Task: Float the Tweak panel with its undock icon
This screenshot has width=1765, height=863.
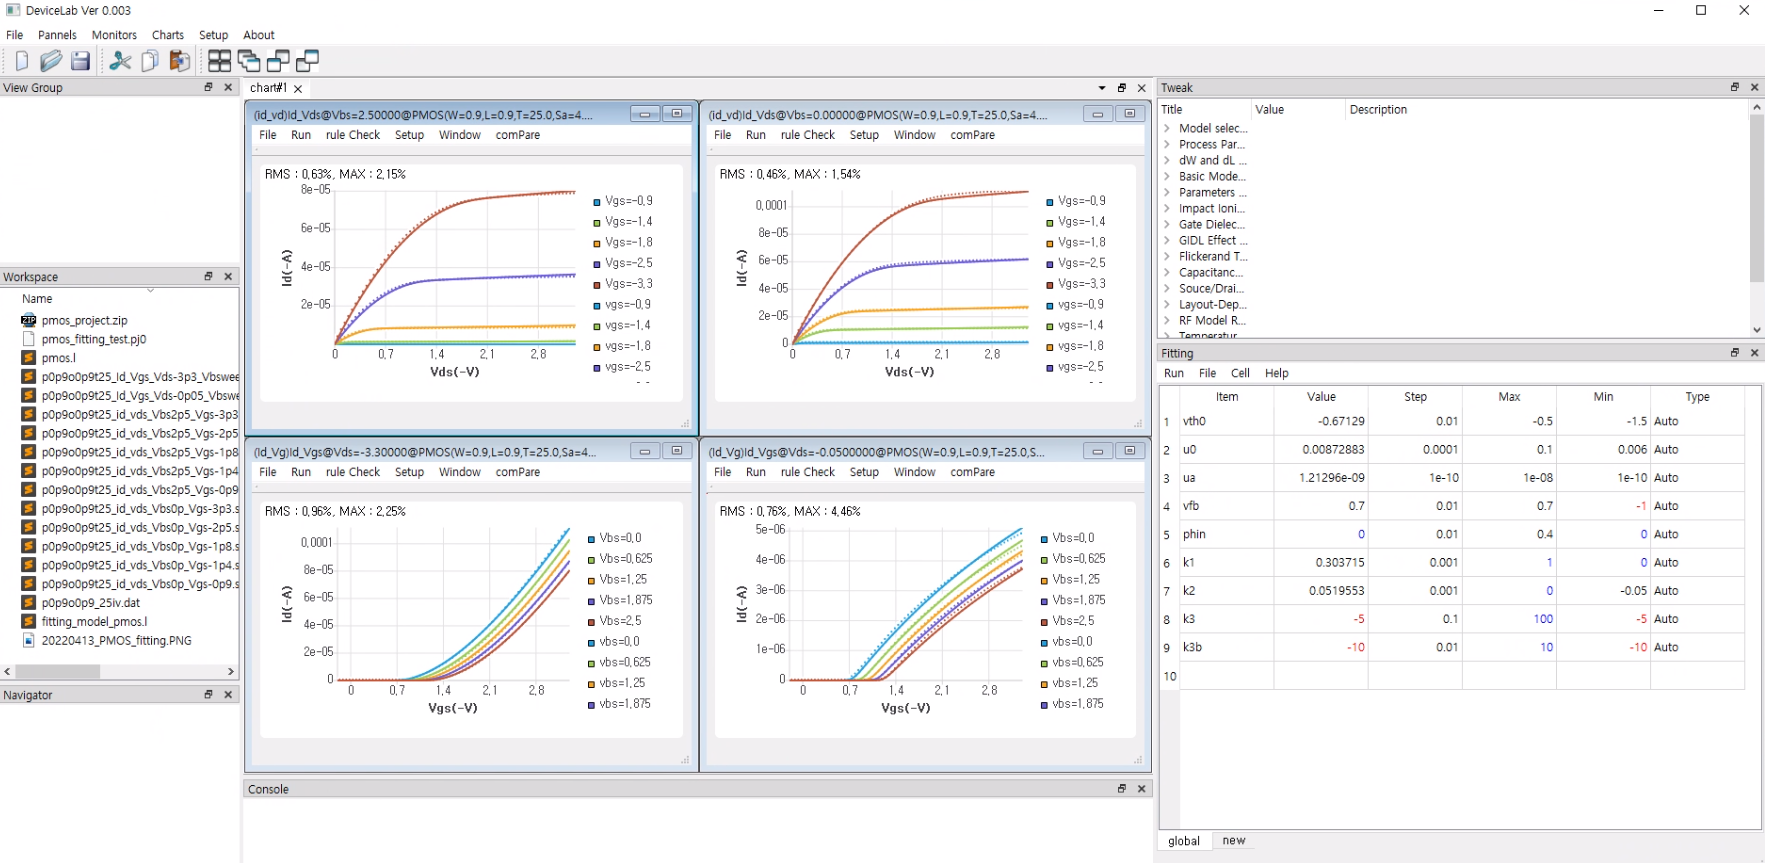Action: tap(1734, 87)
